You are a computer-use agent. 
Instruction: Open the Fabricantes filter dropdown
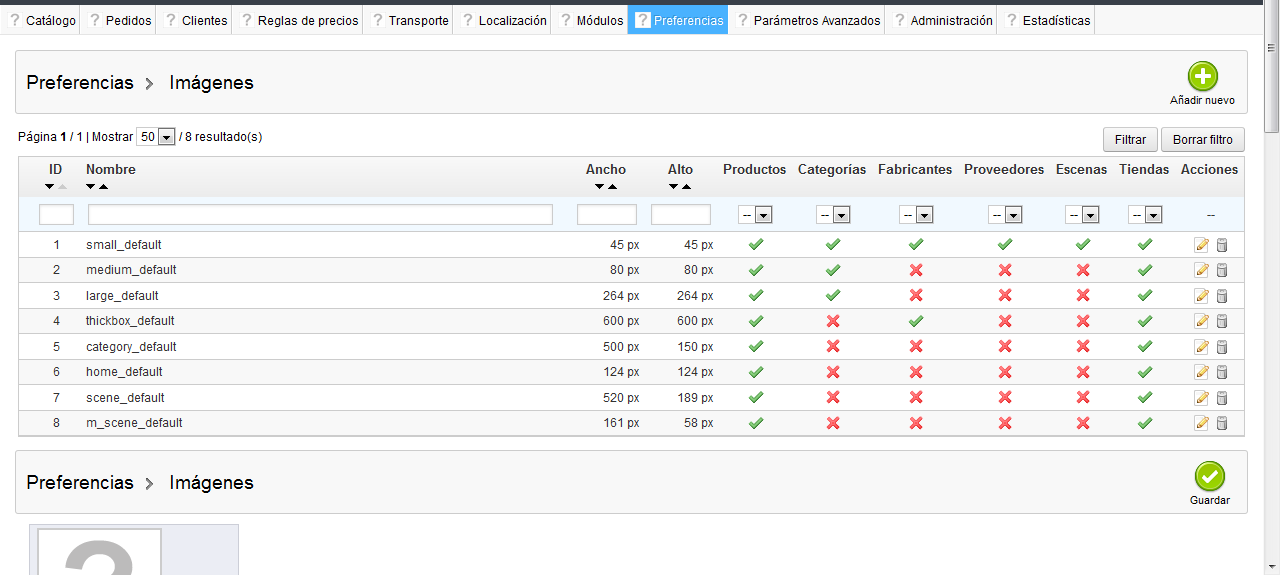pos(916,215)
